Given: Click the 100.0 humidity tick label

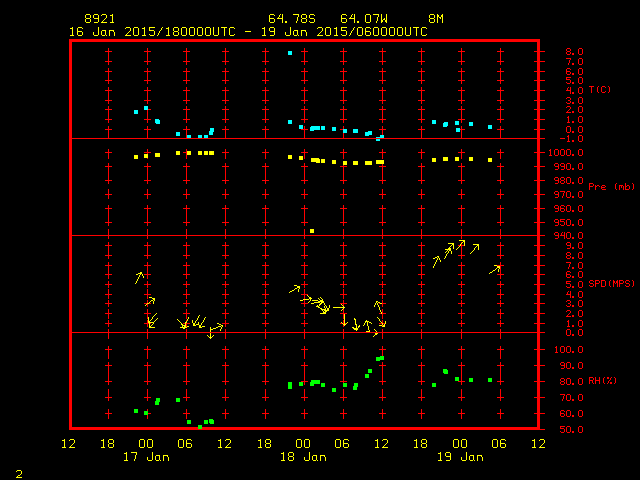Looking at the screenshot, I should coord(563,350).
